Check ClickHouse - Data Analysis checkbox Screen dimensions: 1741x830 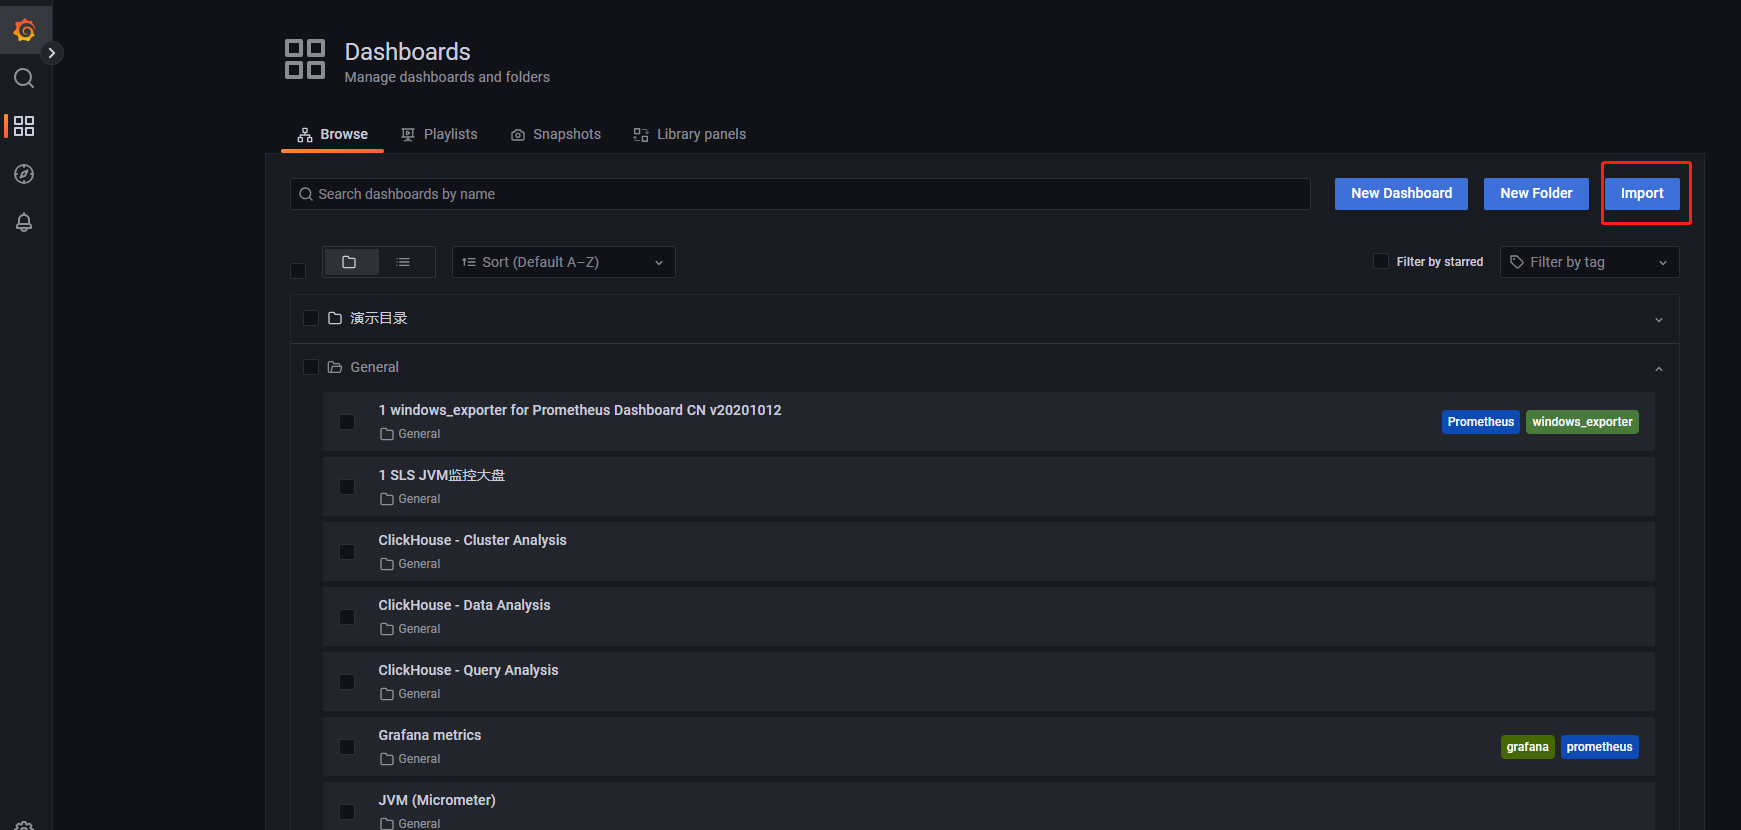click(347, 617)
